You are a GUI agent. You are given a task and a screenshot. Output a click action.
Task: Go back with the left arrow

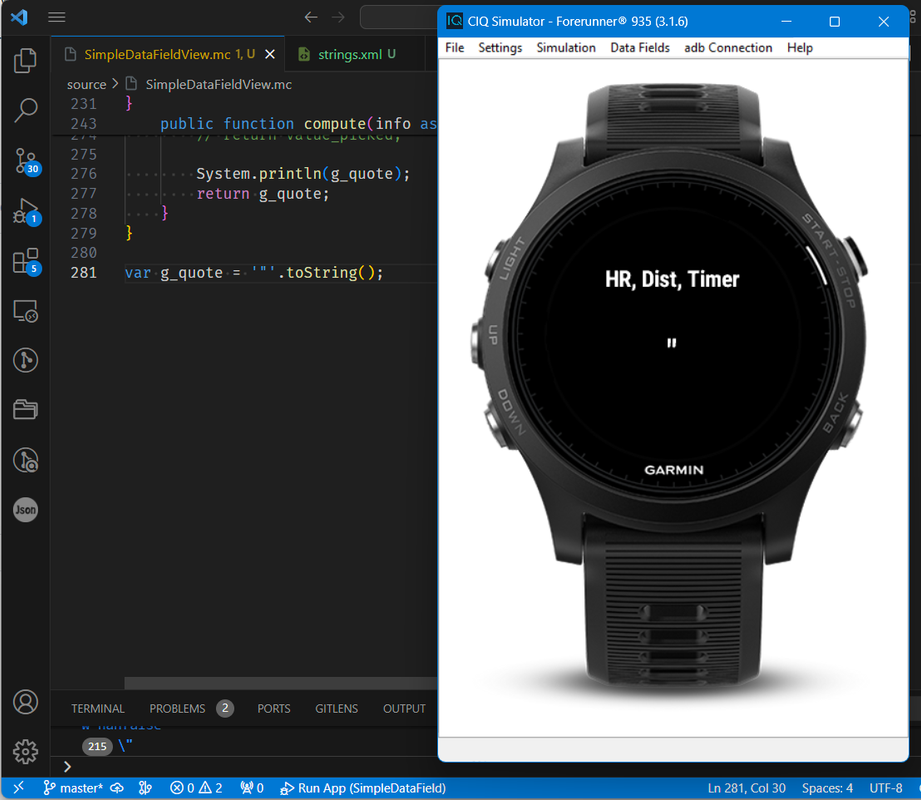[x=311, y=17]
